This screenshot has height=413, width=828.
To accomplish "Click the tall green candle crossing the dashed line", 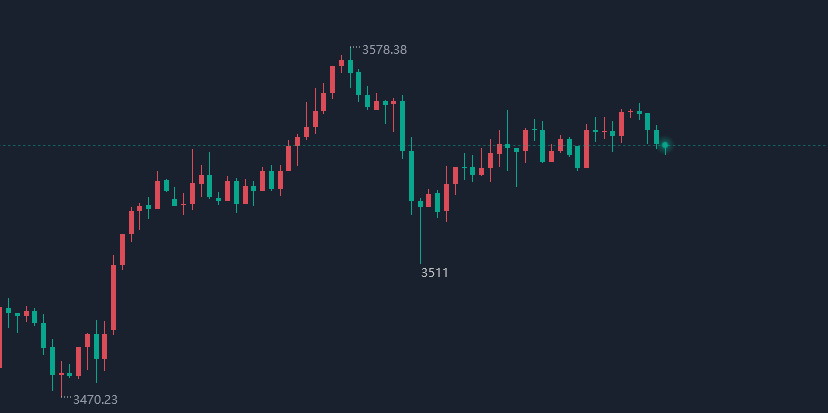I will pyautogui.click(x=402, y=125).
